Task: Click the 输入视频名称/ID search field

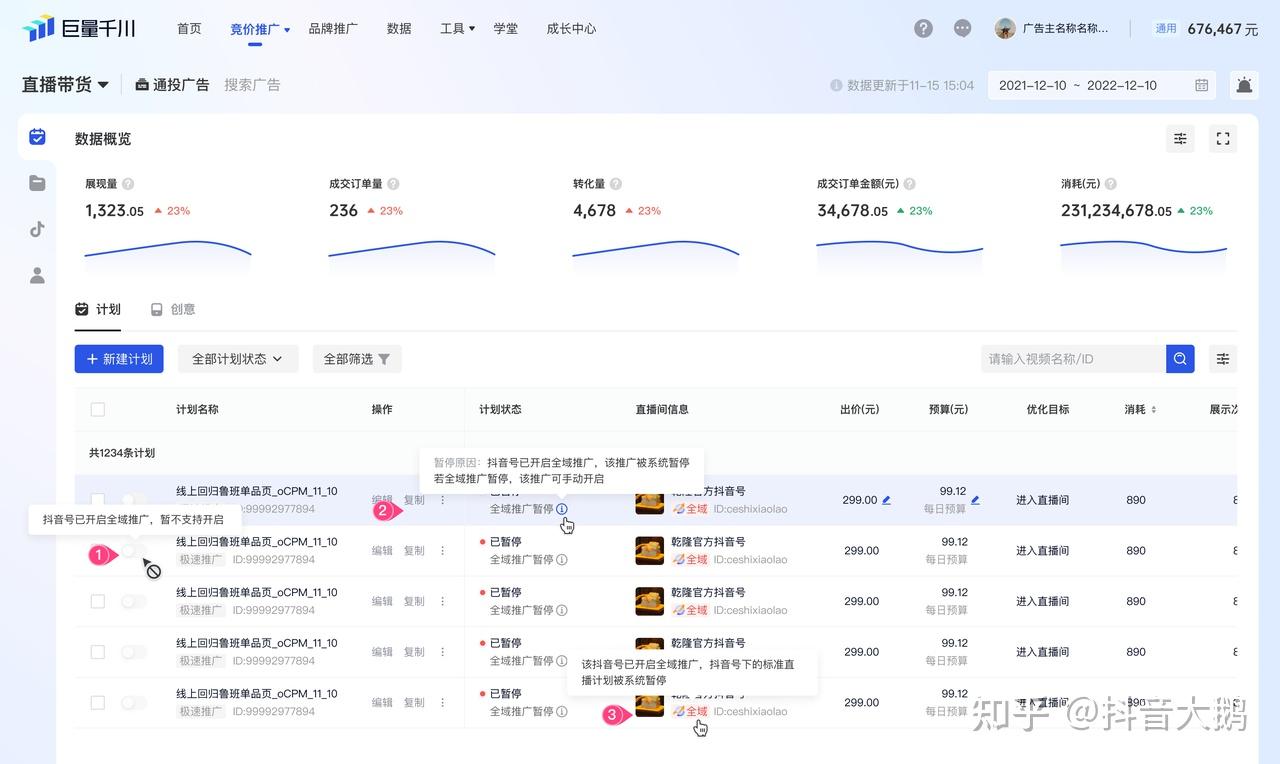Action: [x=1073, y=359]
